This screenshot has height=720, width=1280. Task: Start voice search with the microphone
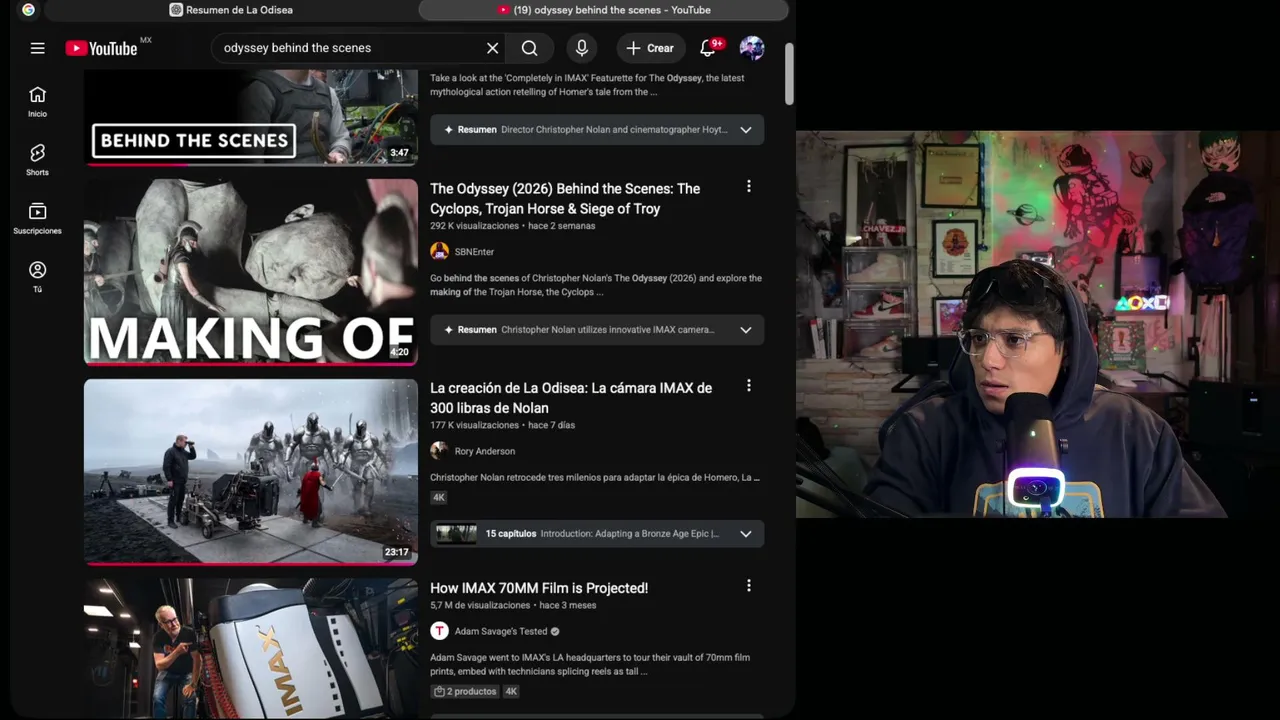(582, 48)
